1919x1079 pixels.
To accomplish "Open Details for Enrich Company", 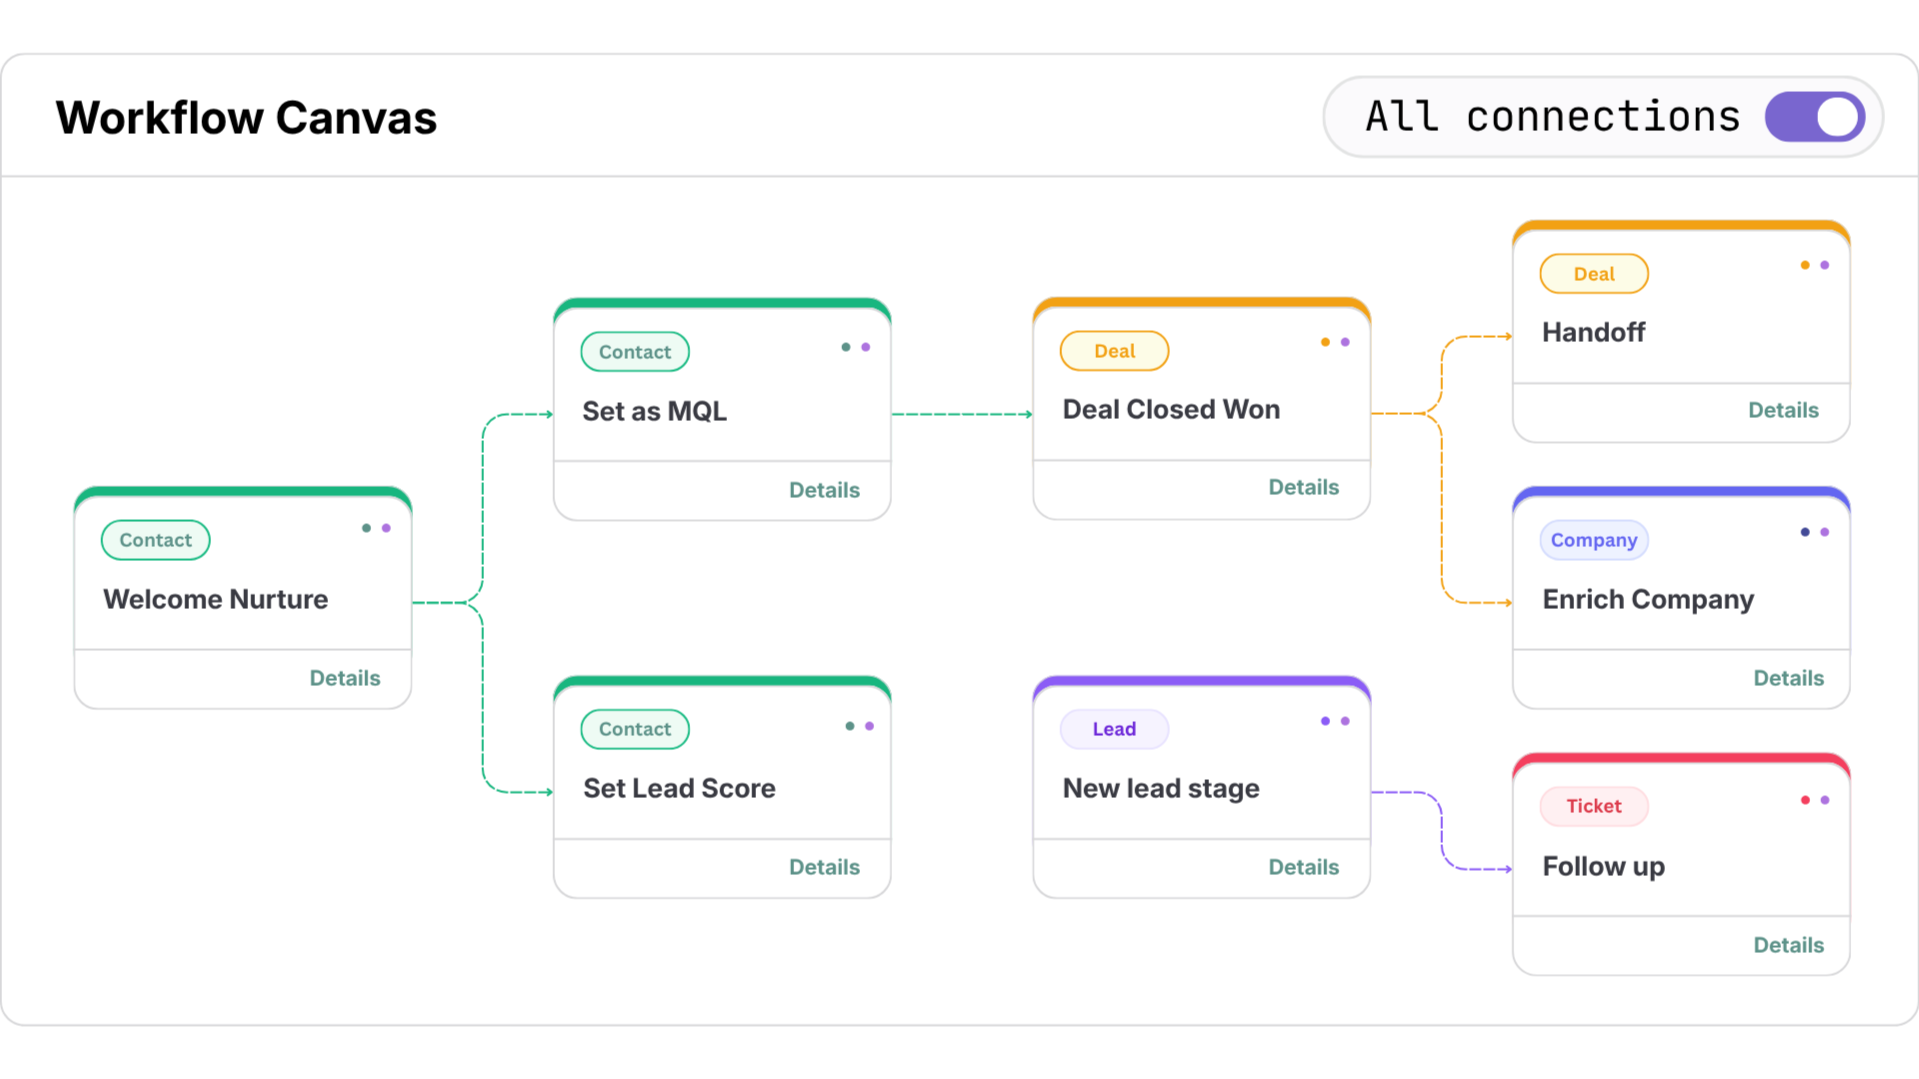I will coord(1788,678).
